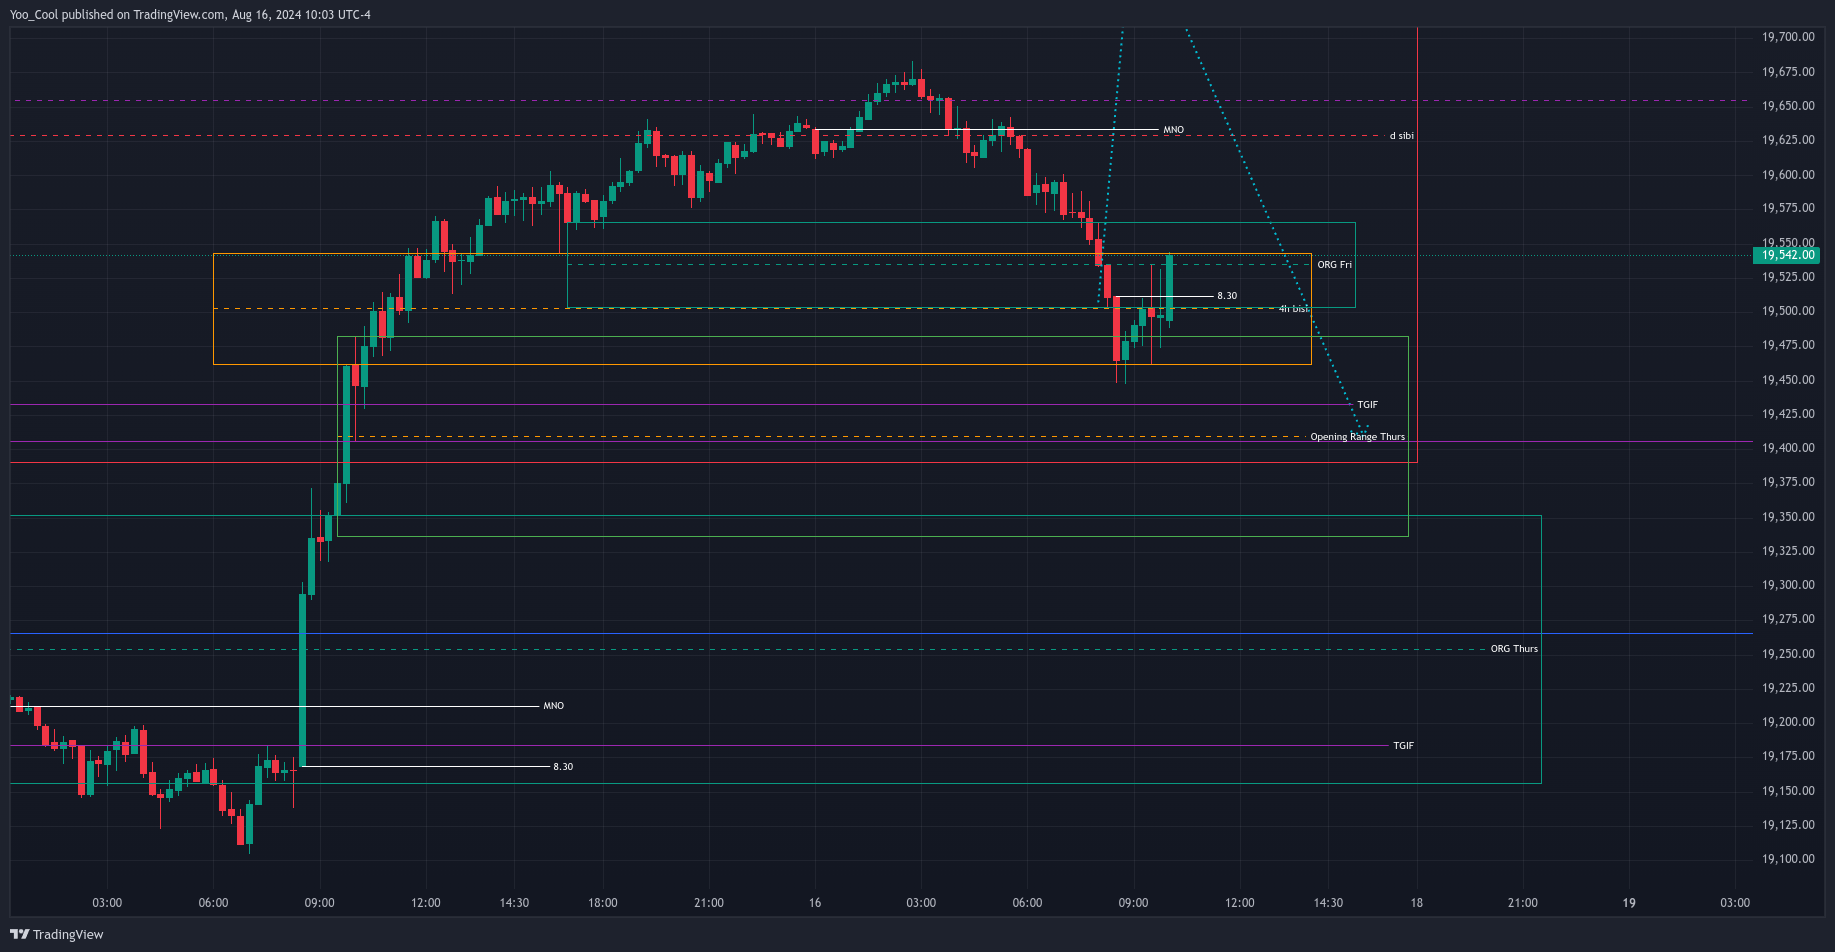Click the 19,250.00 price axis label
Viewport: 1835px width, 952px height.
click(1788, 654)
